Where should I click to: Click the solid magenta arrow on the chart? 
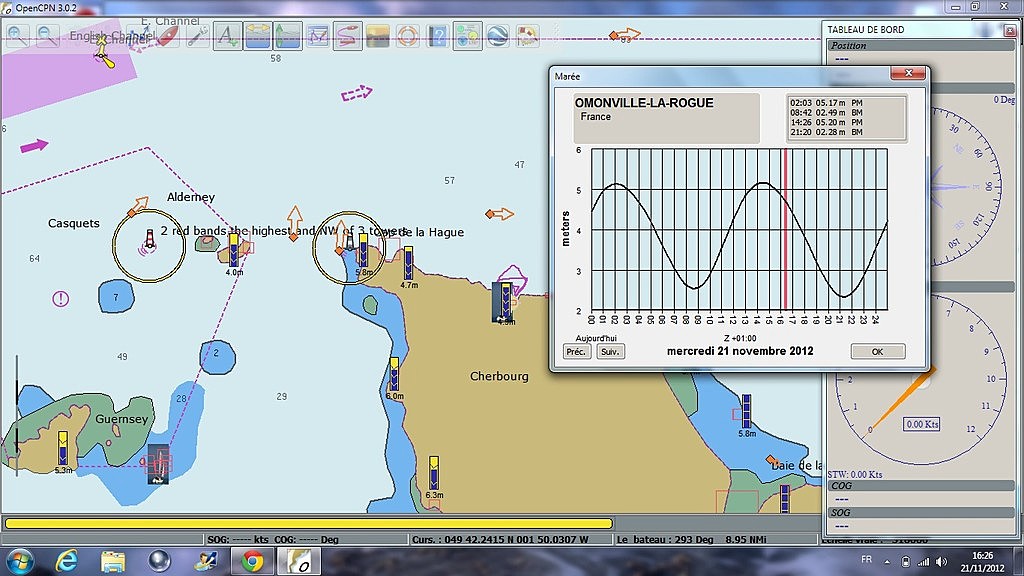(34, 145)
